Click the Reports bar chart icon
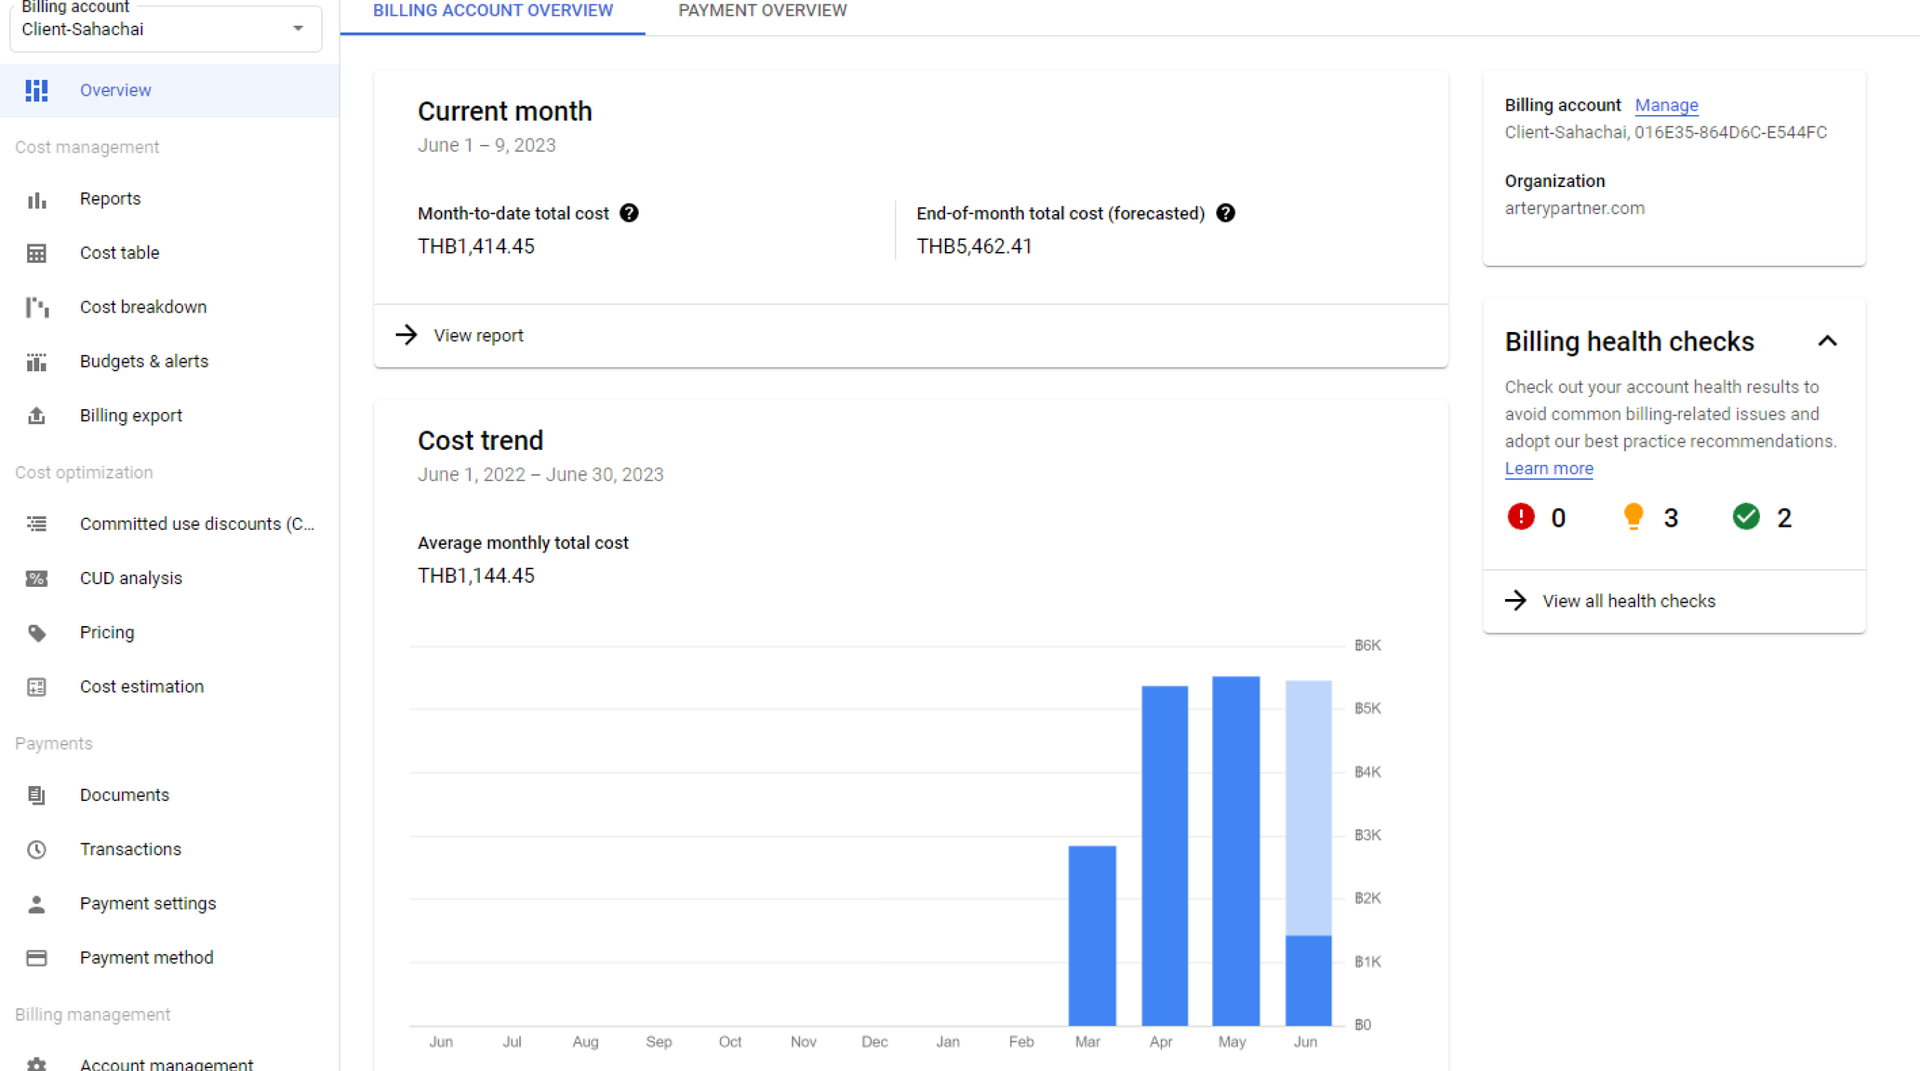 click(x=37, y=200)
